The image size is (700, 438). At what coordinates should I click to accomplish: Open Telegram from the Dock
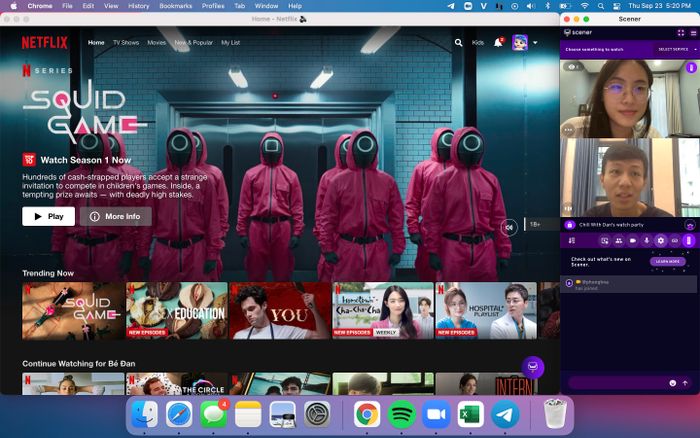click(x=505, y=414)
